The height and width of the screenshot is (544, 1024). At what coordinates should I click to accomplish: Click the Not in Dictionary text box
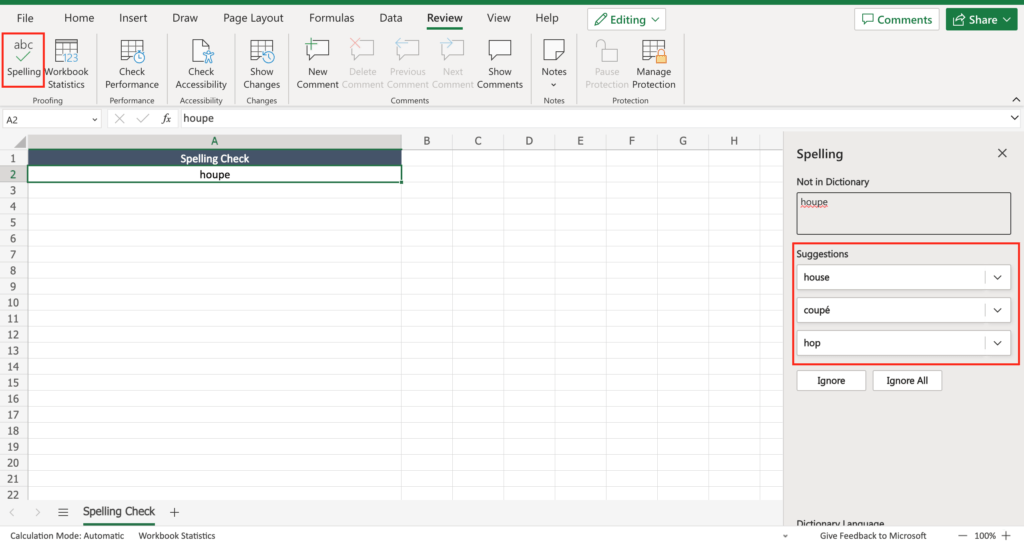pyautogui.click(x=903, y=214)
